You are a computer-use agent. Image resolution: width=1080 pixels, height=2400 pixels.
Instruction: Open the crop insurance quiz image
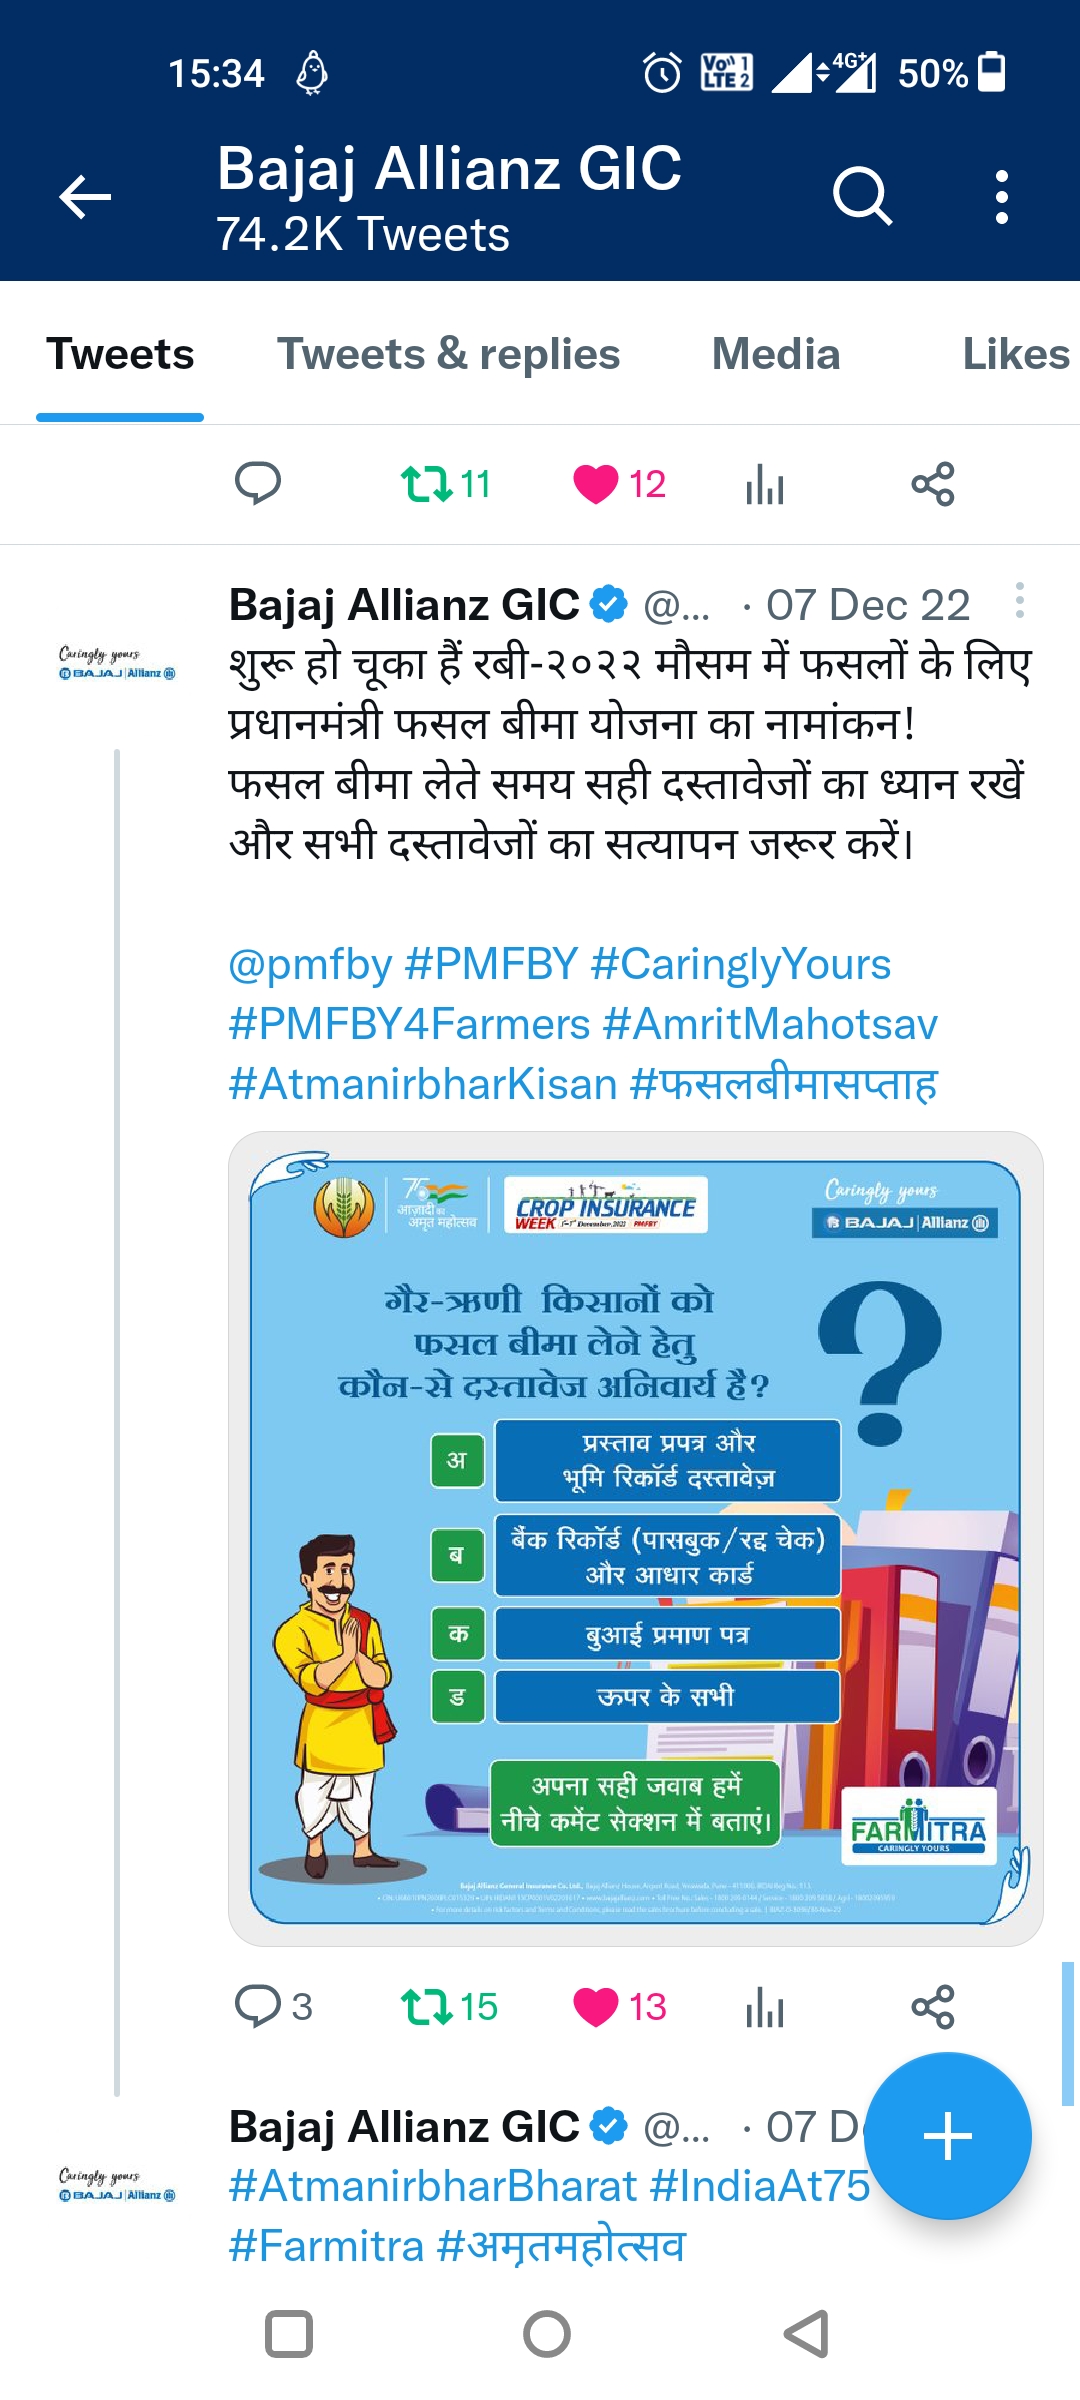(636, 1539)
